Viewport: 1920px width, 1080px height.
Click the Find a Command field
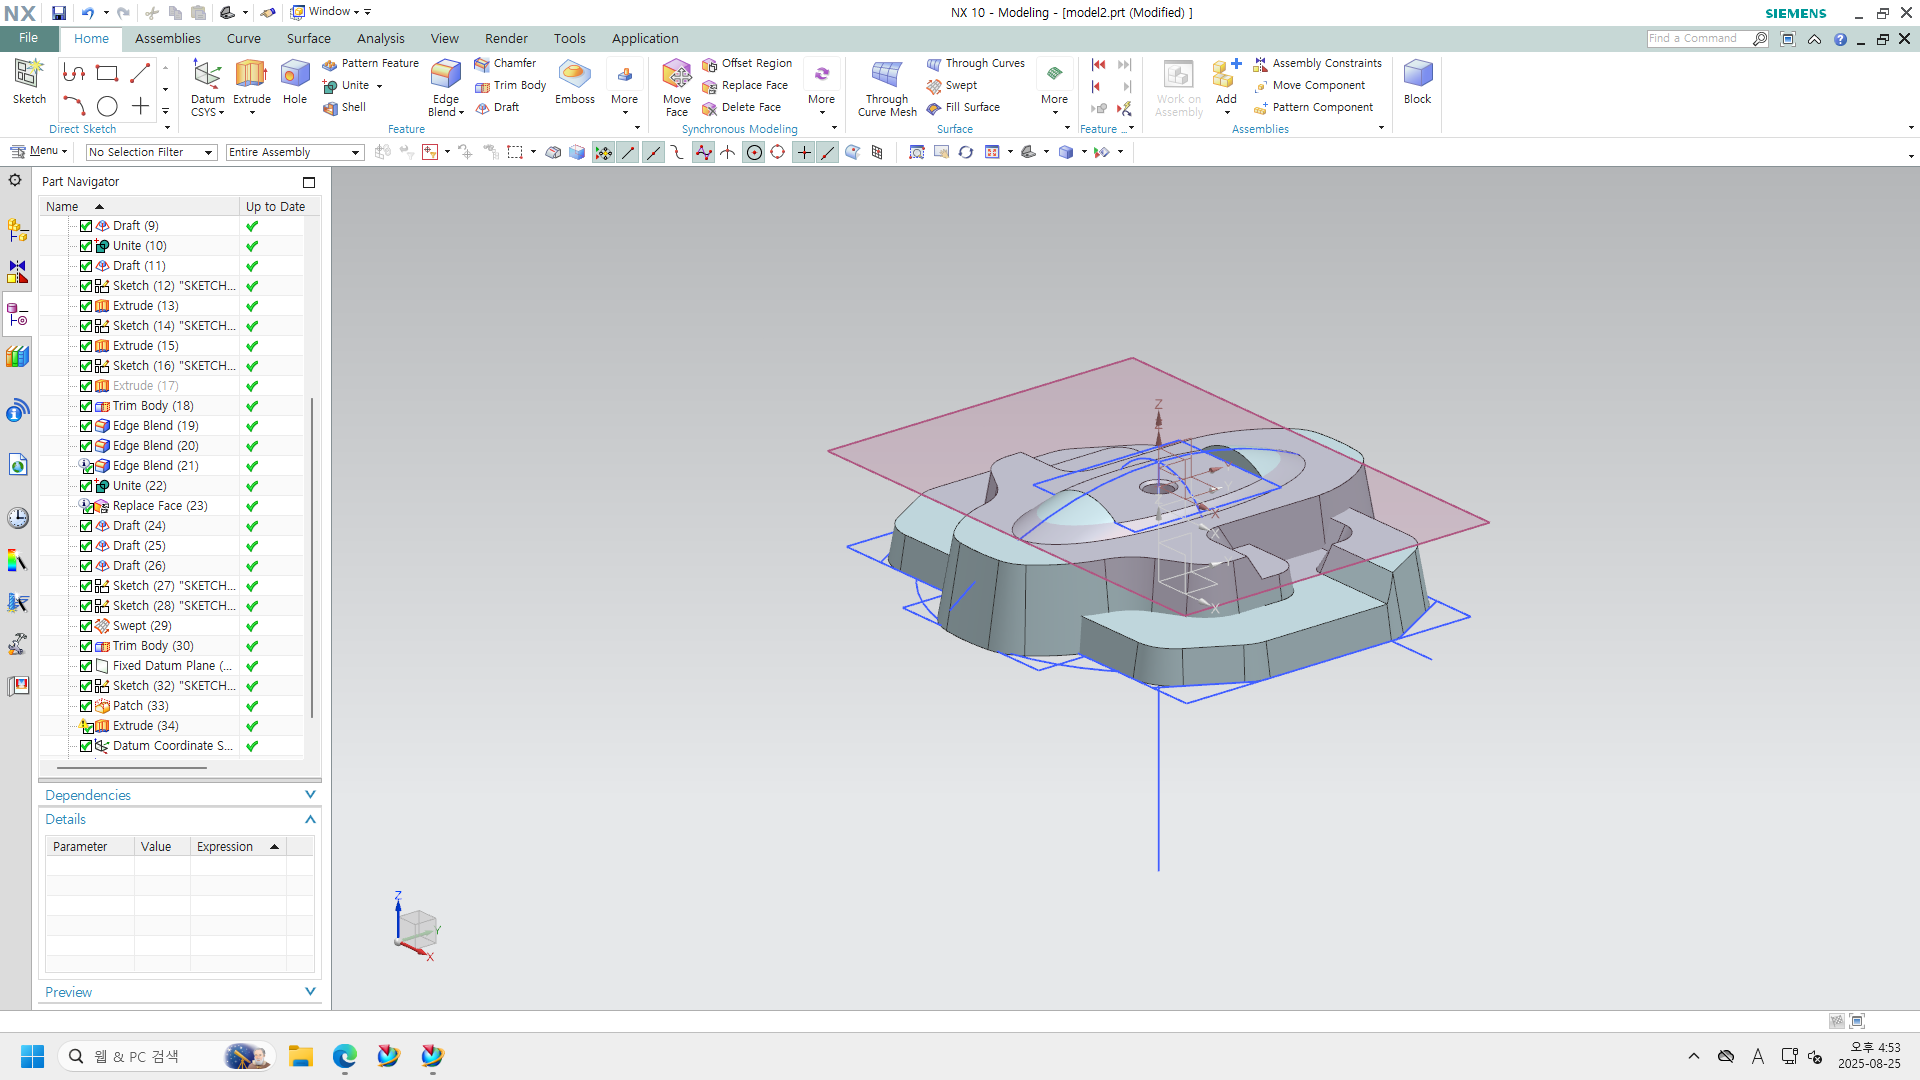1699,38
